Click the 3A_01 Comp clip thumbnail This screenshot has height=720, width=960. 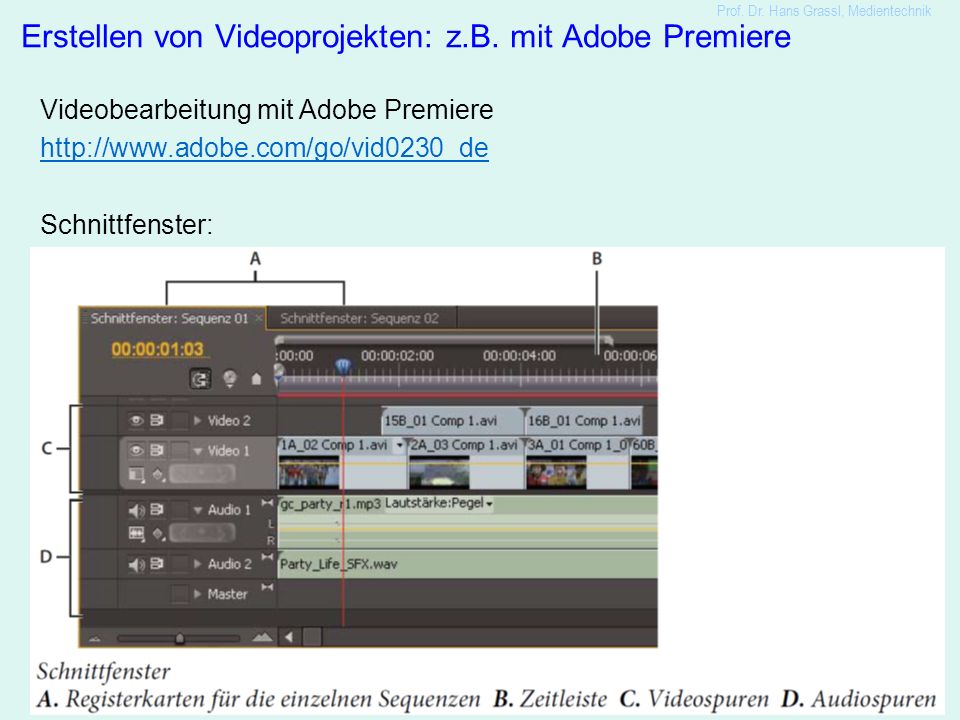click(556, 474)
